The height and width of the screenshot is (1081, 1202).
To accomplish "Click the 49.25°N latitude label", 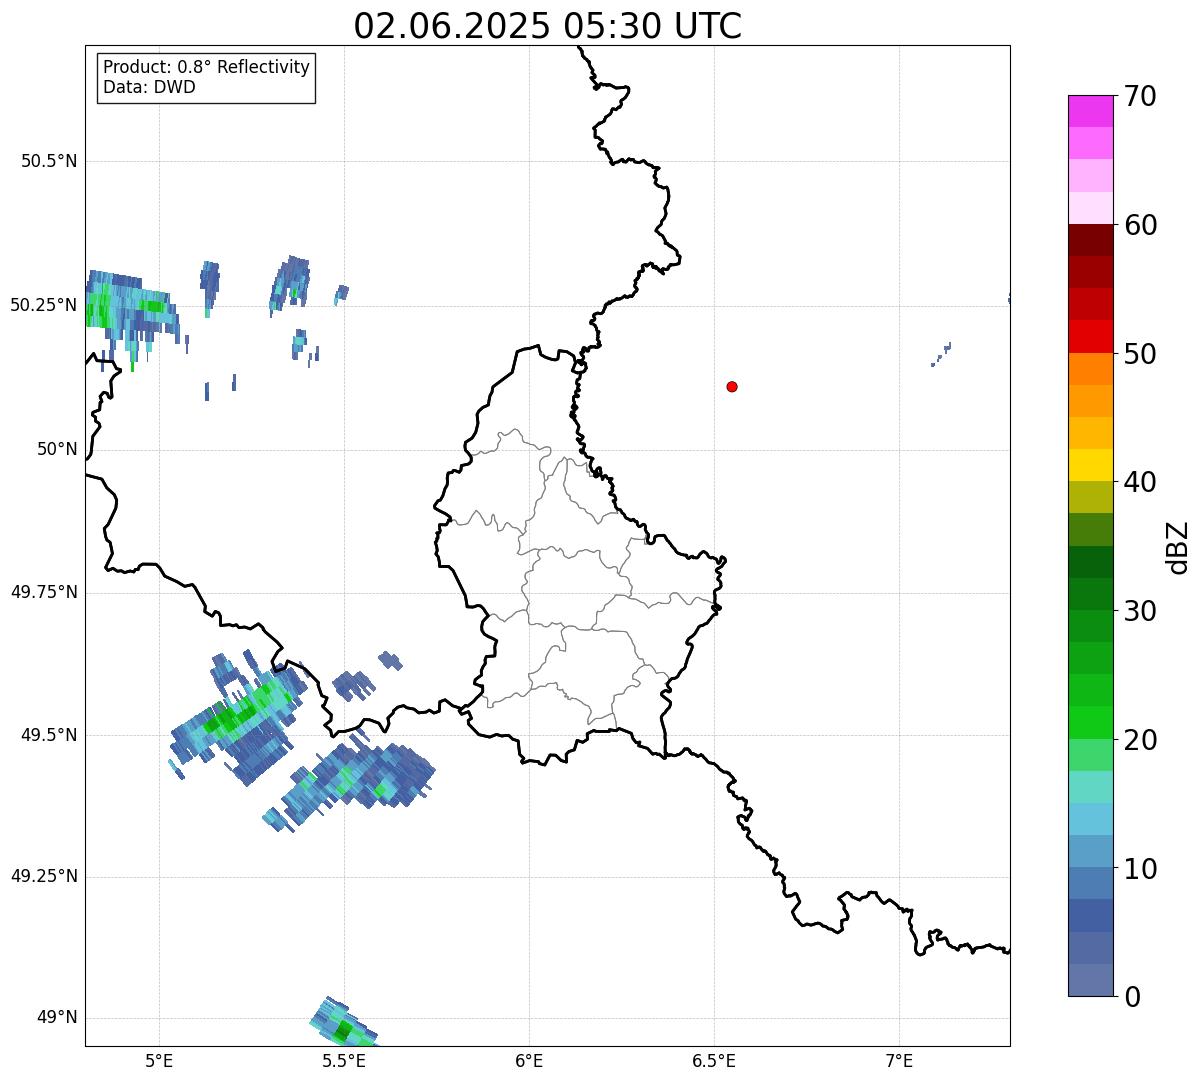I will click(x=43, y=877).
